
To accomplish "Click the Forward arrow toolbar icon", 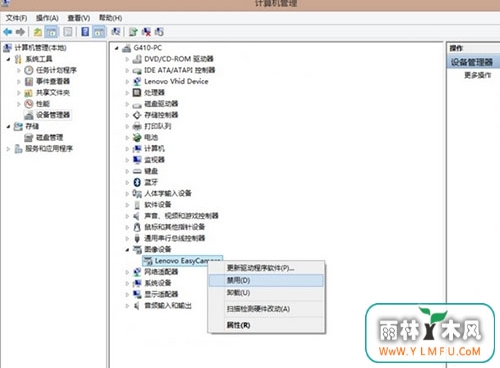I will coord(20,32).
